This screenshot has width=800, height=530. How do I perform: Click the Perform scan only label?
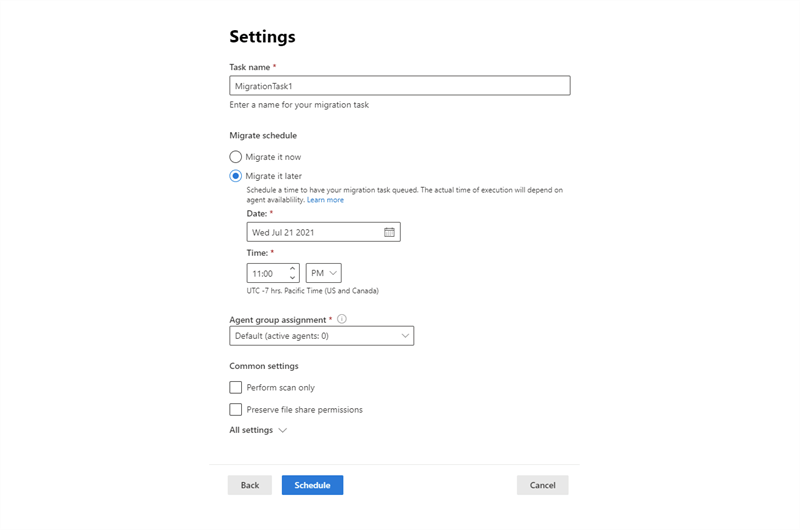(x=281, y=388)
